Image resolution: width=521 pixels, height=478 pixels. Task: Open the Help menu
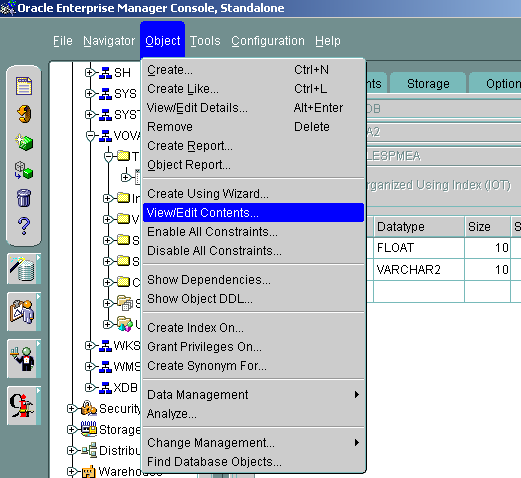(328, 41)
